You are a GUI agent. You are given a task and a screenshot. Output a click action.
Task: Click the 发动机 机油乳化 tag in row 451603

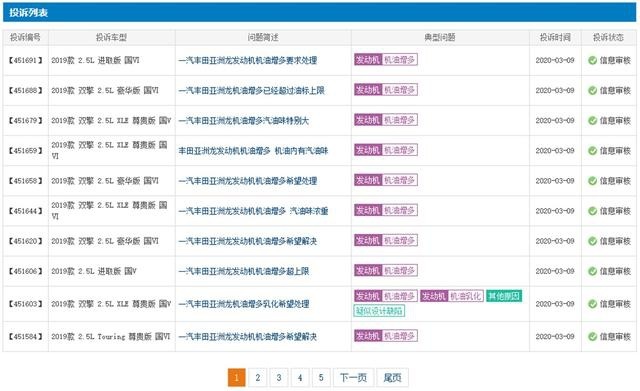pyautogui.click(x=452, y=296)
